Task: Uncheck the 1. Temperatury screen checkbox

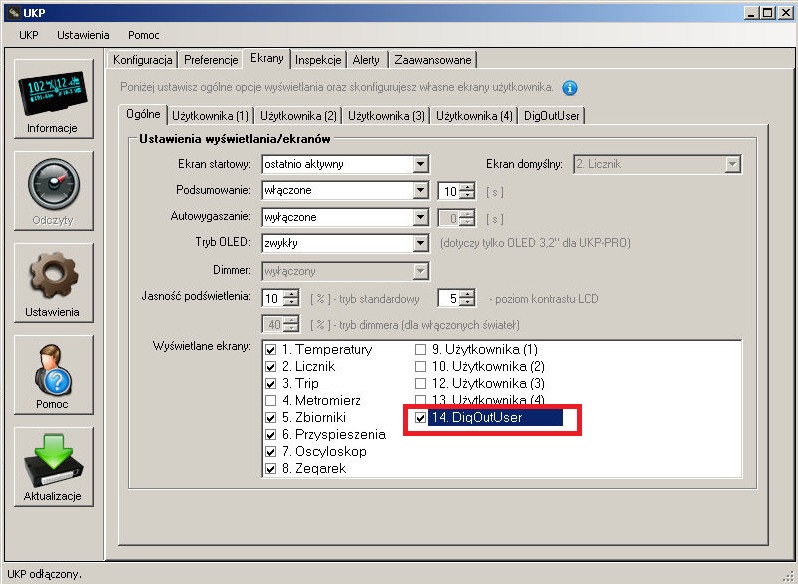Action: [269, 350]
